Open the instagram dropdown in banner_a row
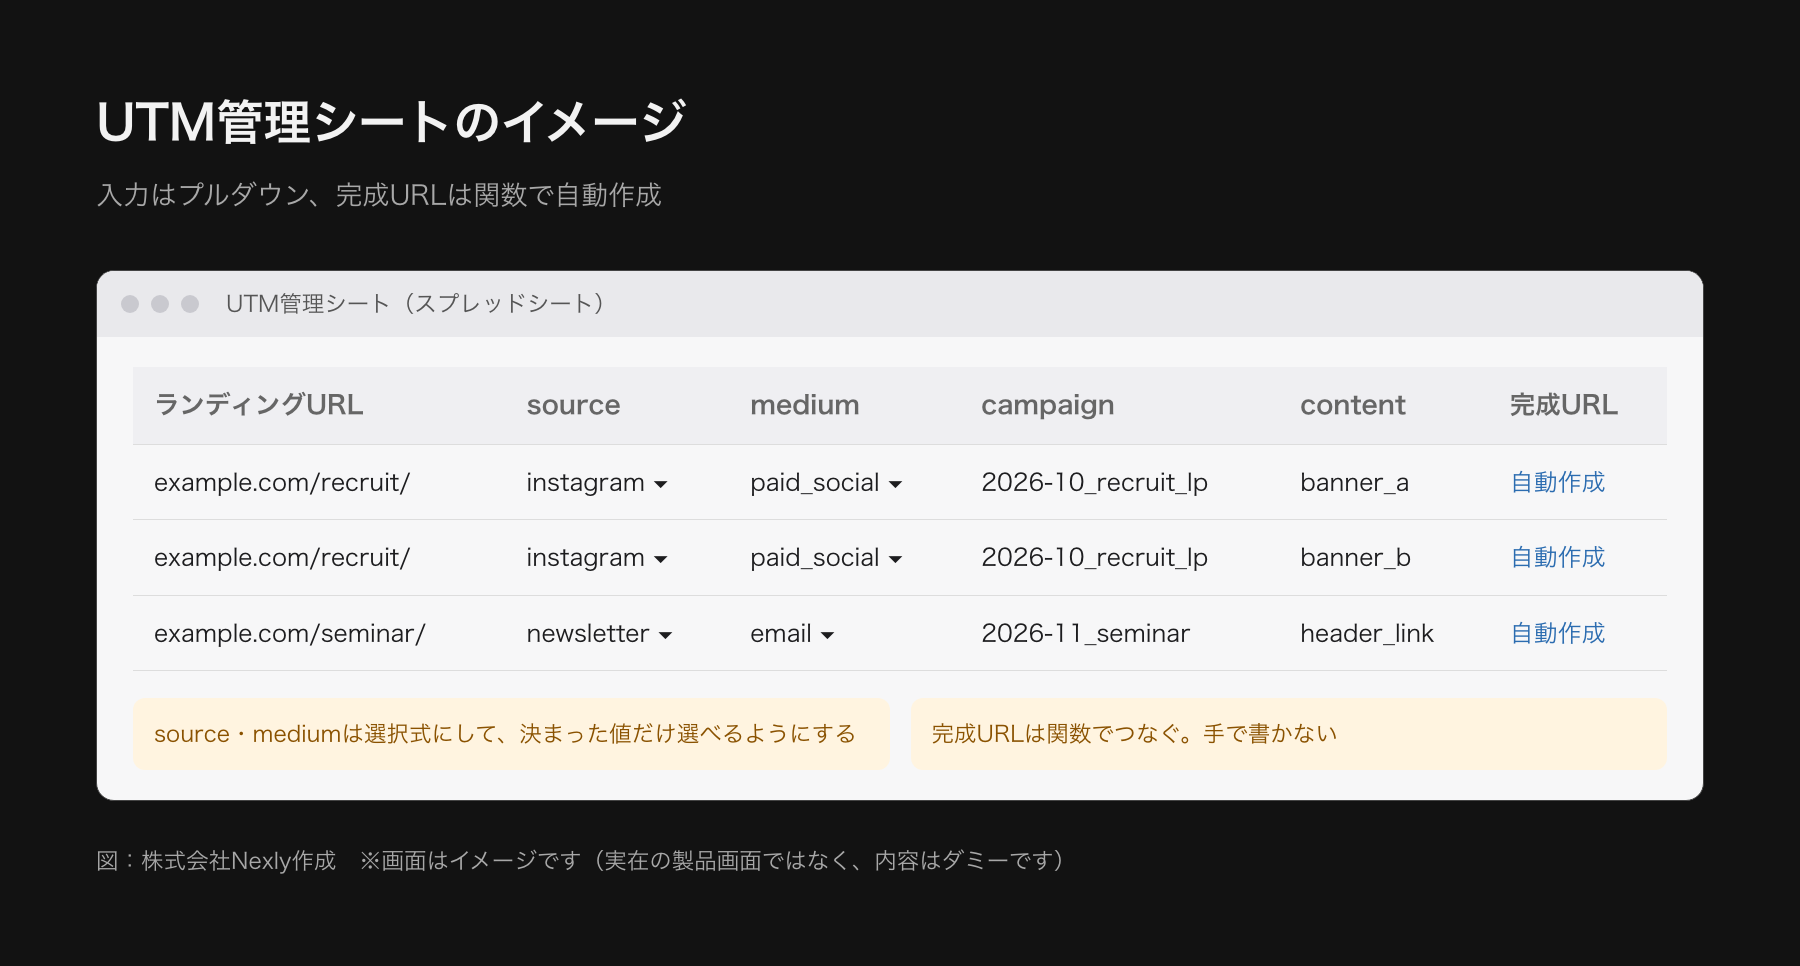Image resolution: width=1800 pixels, height=966 pixels. pyautogui.click(x=597, y=483)
